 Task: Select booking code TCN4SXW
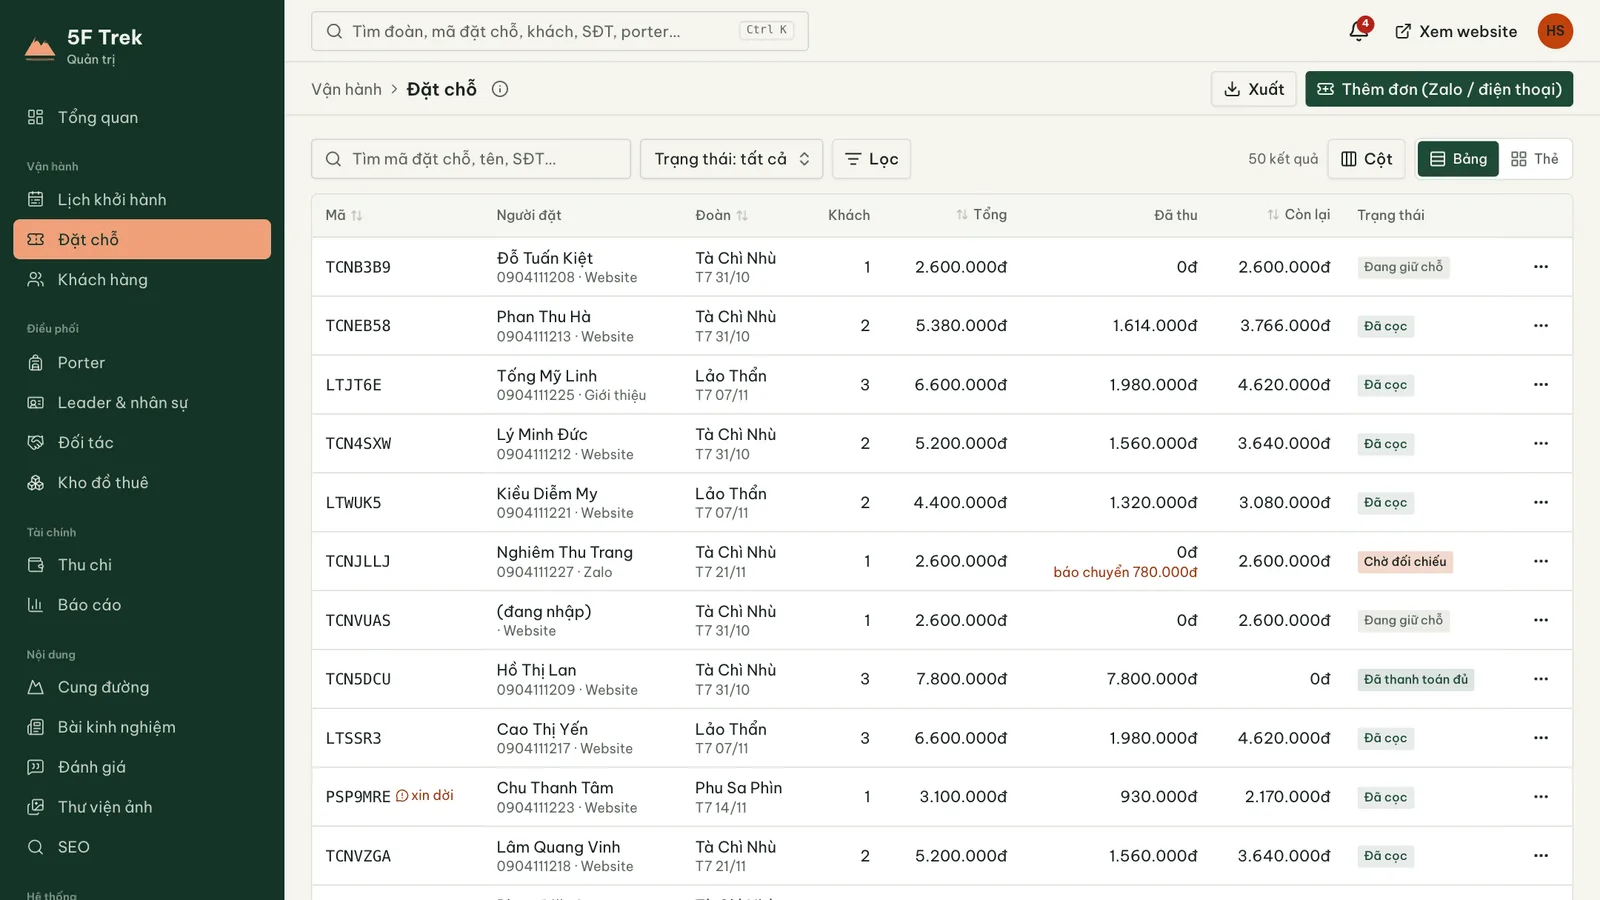[x=358, y=444]
